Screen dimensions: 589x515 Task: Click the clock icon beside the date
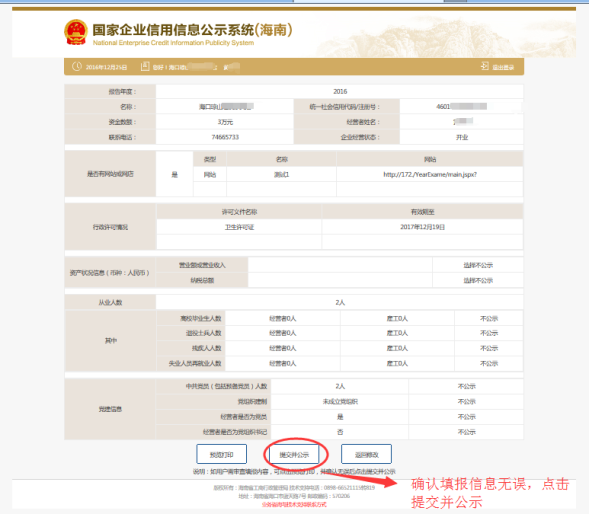point(77,67)
